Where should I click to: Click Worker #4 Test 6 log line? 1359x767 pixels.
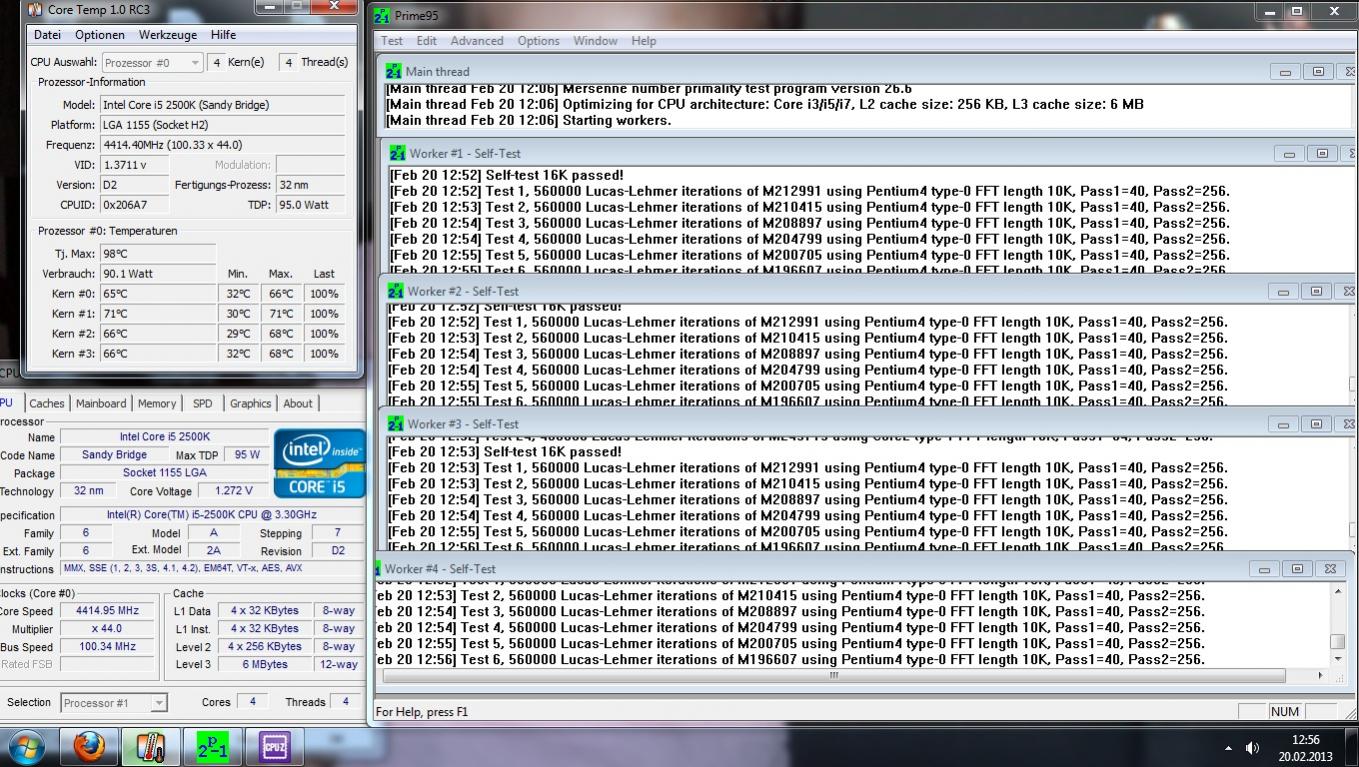point(791,660)
